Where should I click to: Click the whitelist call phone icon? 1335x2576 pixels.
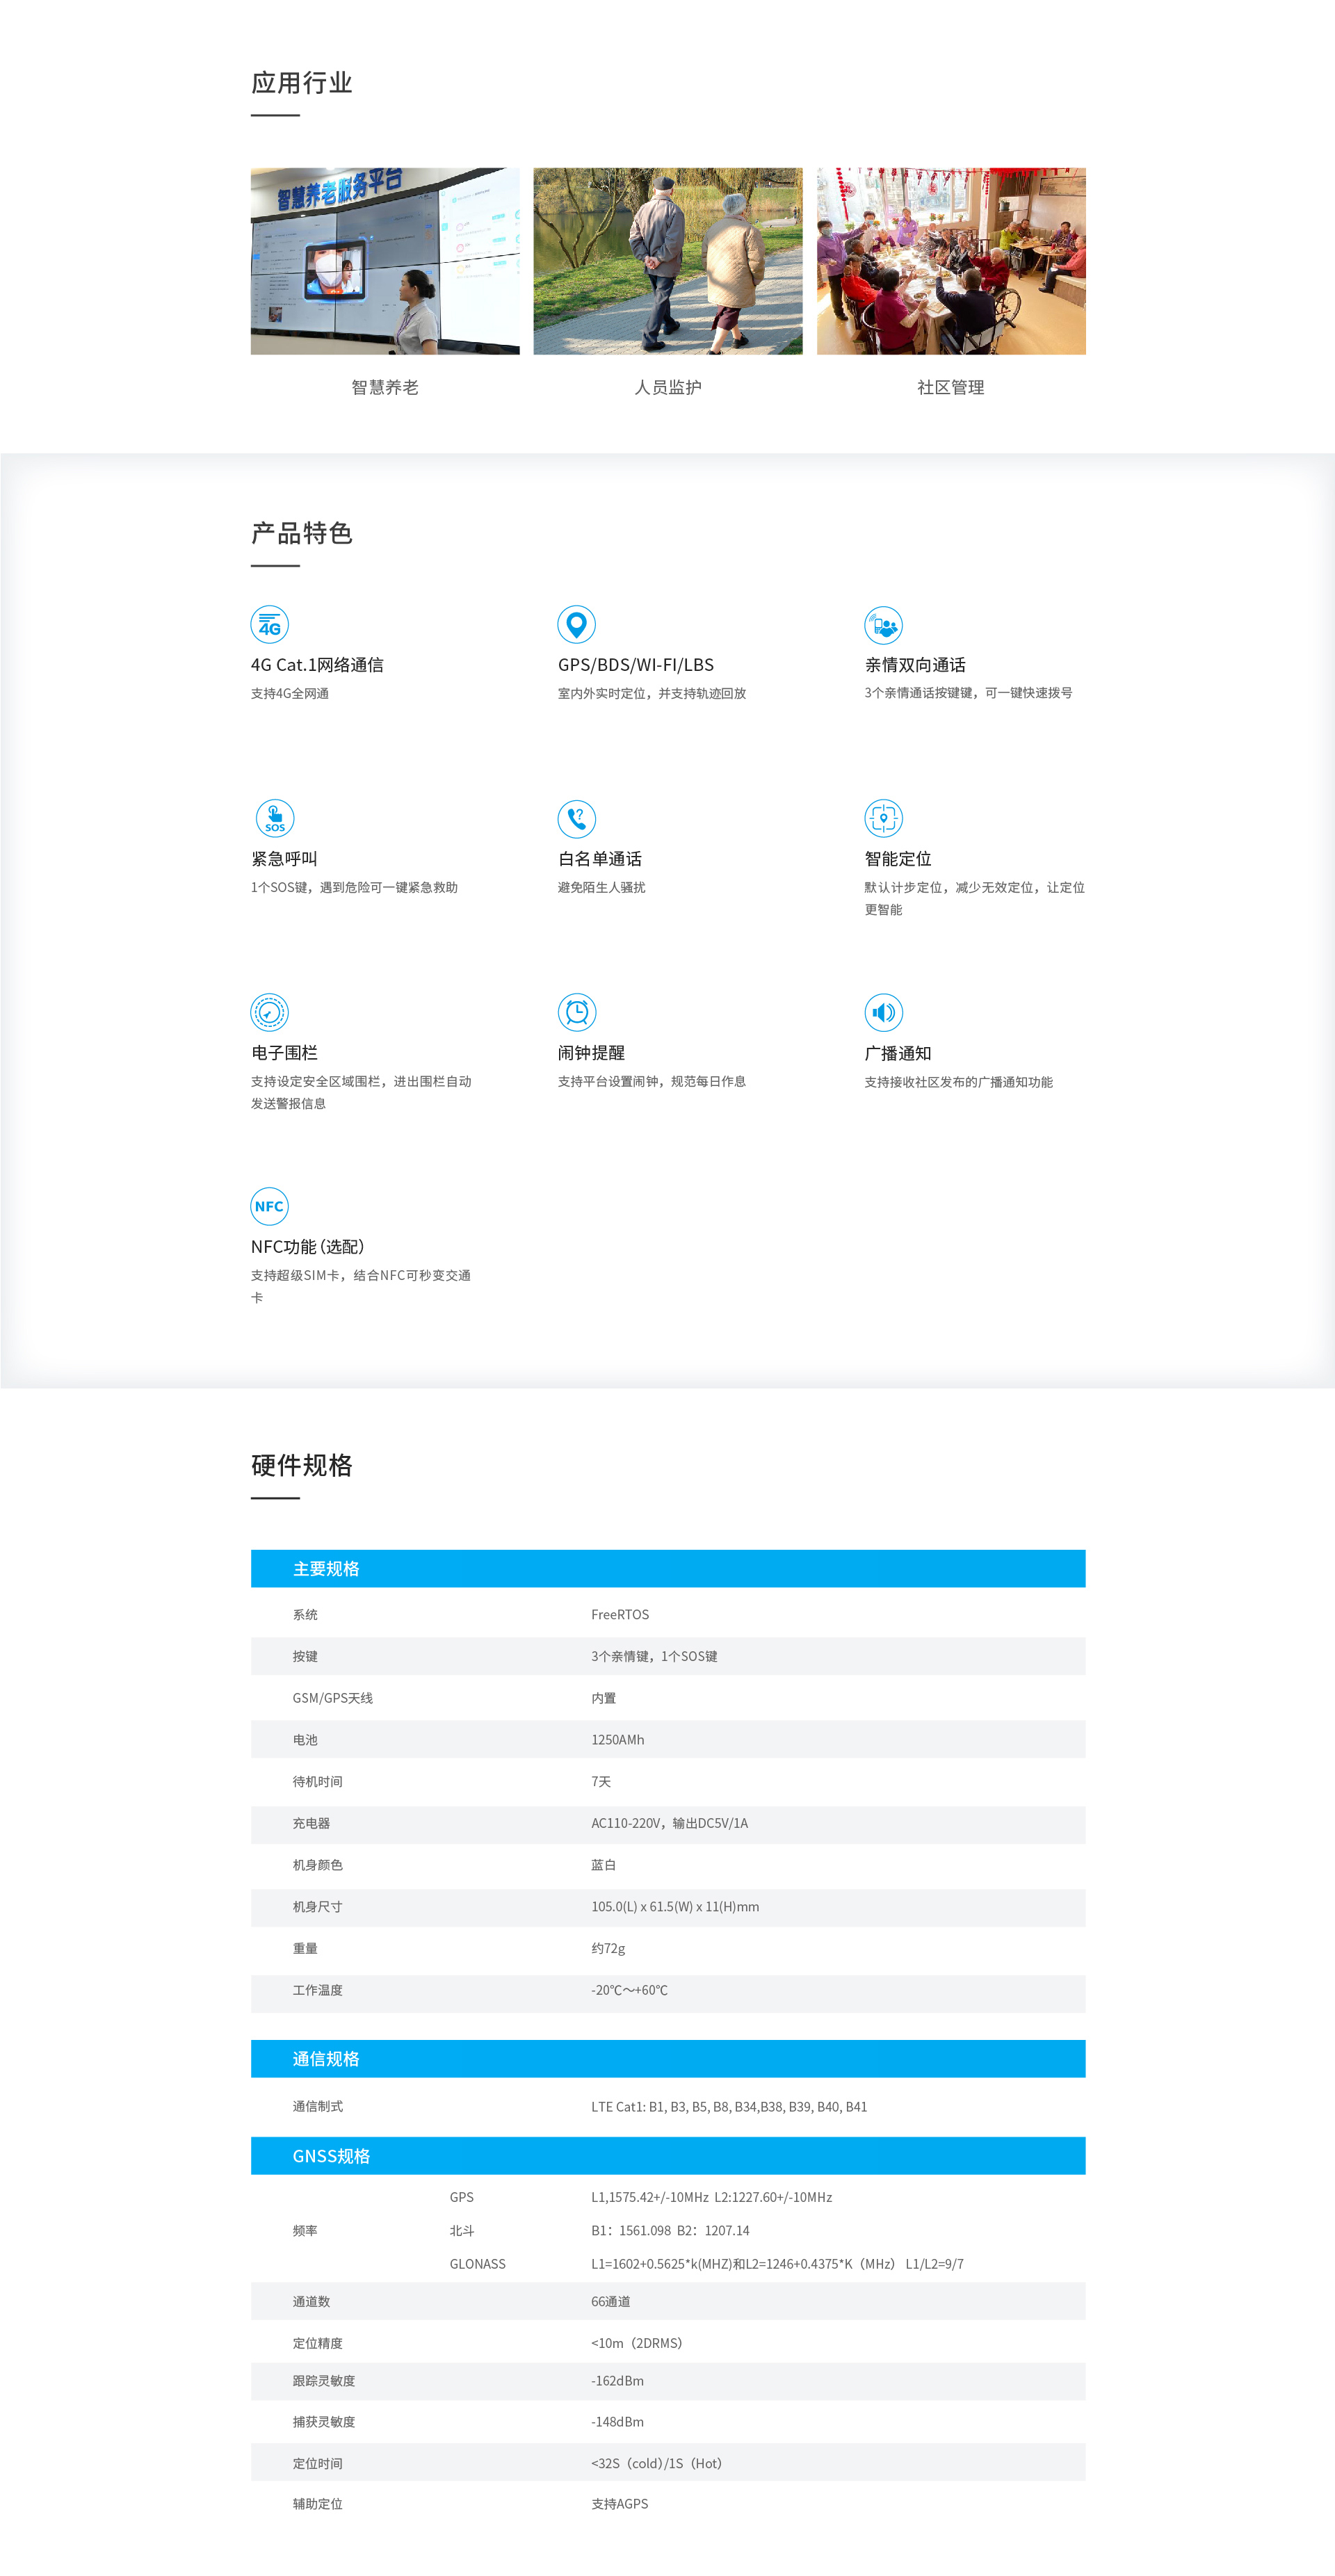tap(576, 819)
